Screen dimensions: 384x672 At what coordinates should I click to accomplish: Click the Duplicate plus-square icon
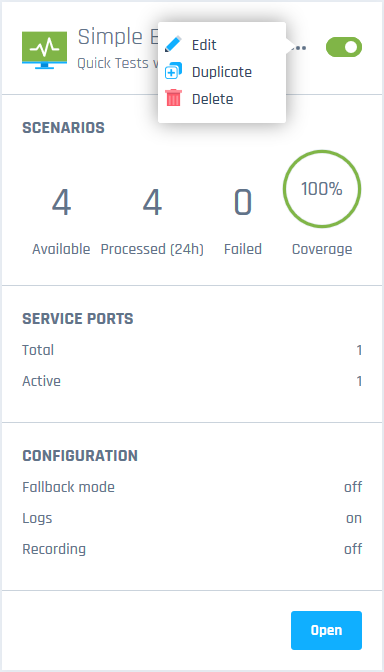[173, 72]
